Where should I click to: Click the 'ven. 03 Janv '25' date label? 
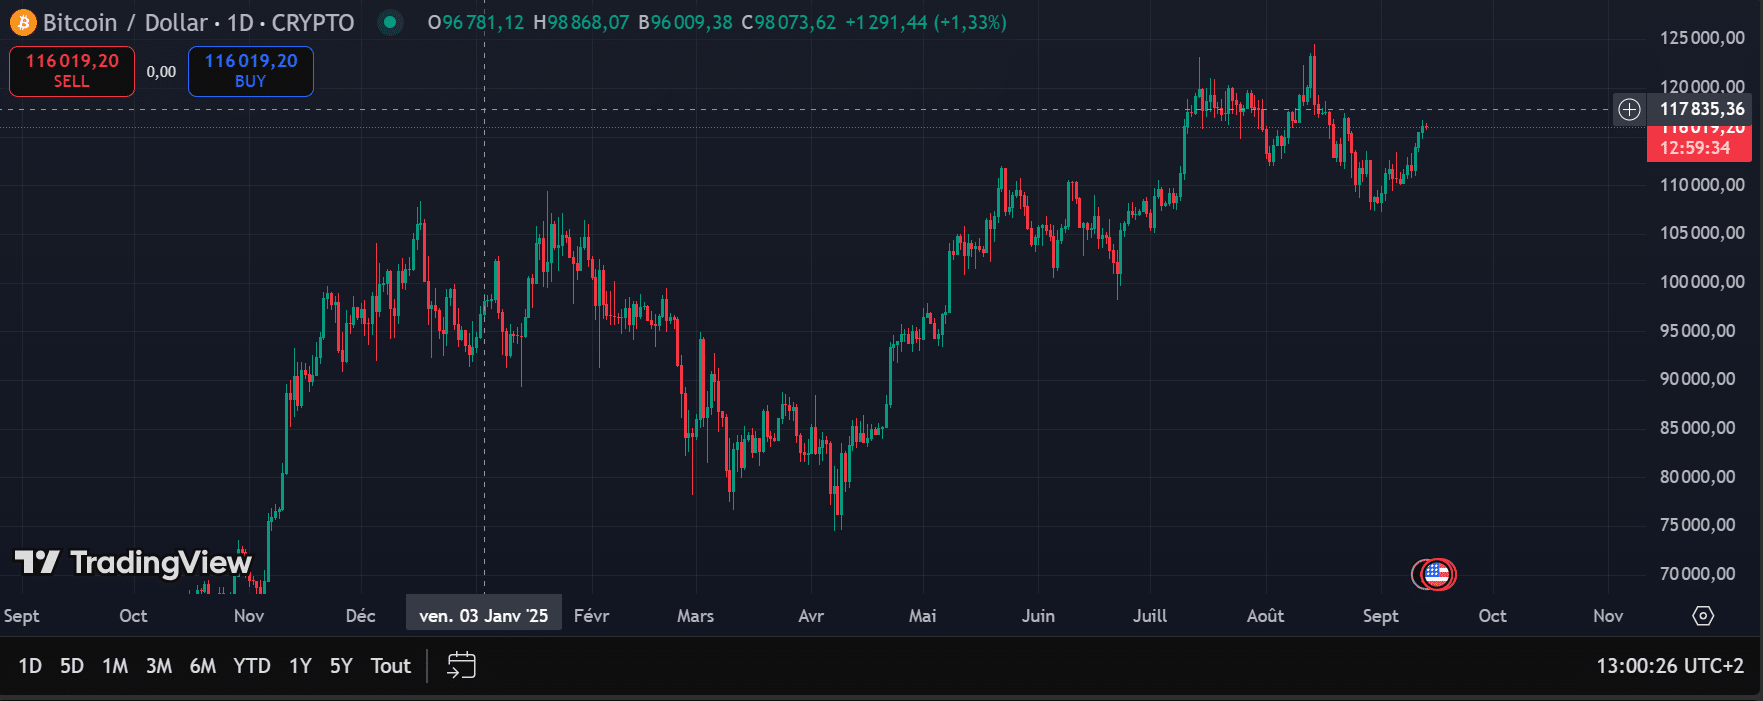(x=483, y=616)
